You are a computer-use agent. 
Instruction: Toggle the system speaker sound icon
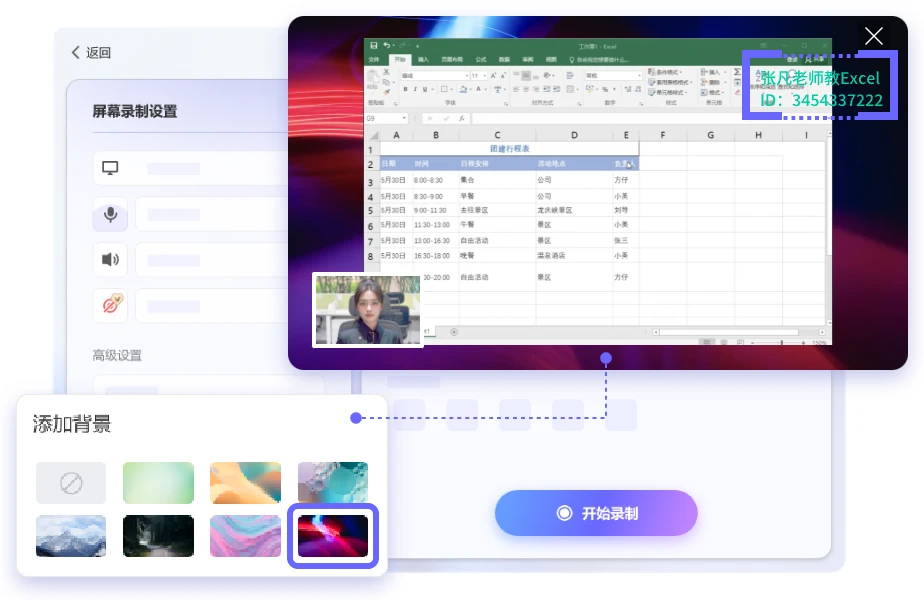coord(110,259)
